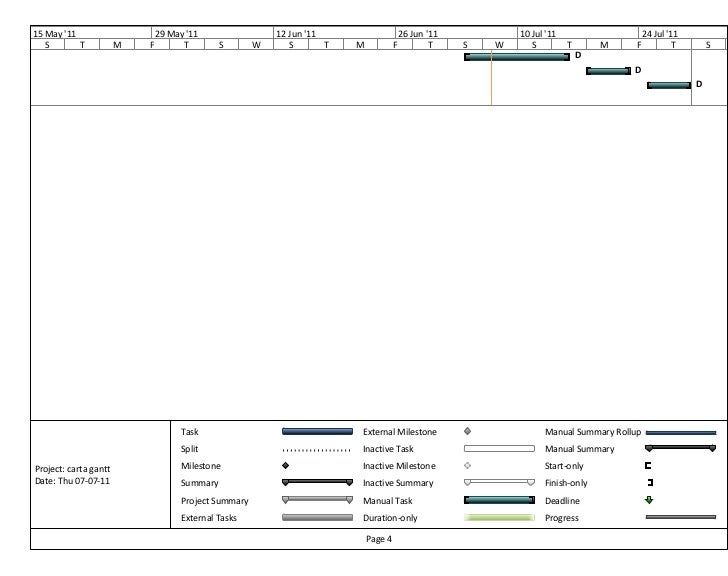Select the 'Duration-only' legend label
728x576 pixels.
(x=390, y=518)
